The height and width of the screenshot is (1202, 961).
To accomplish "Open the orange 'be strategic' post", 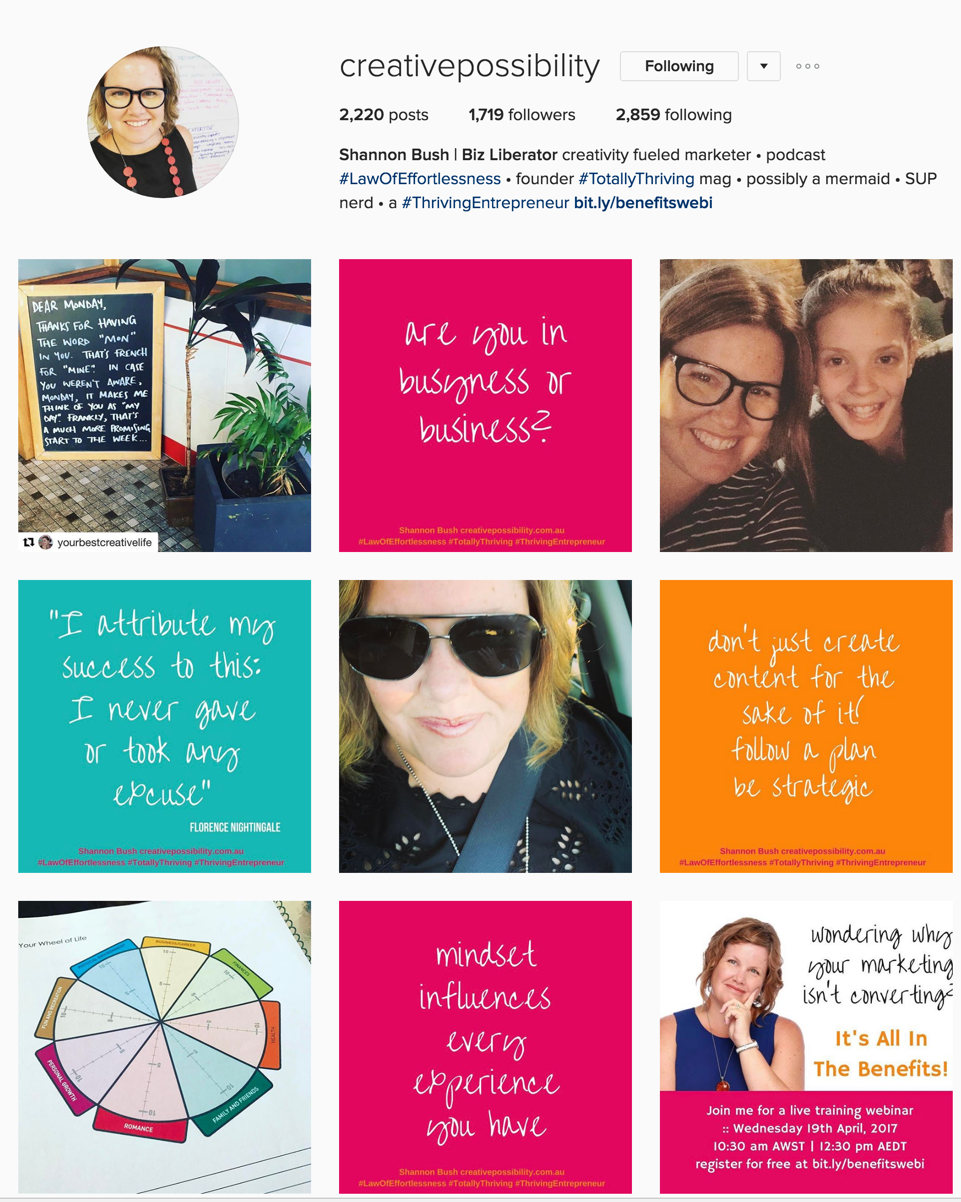I will click(x=806, y=726).
